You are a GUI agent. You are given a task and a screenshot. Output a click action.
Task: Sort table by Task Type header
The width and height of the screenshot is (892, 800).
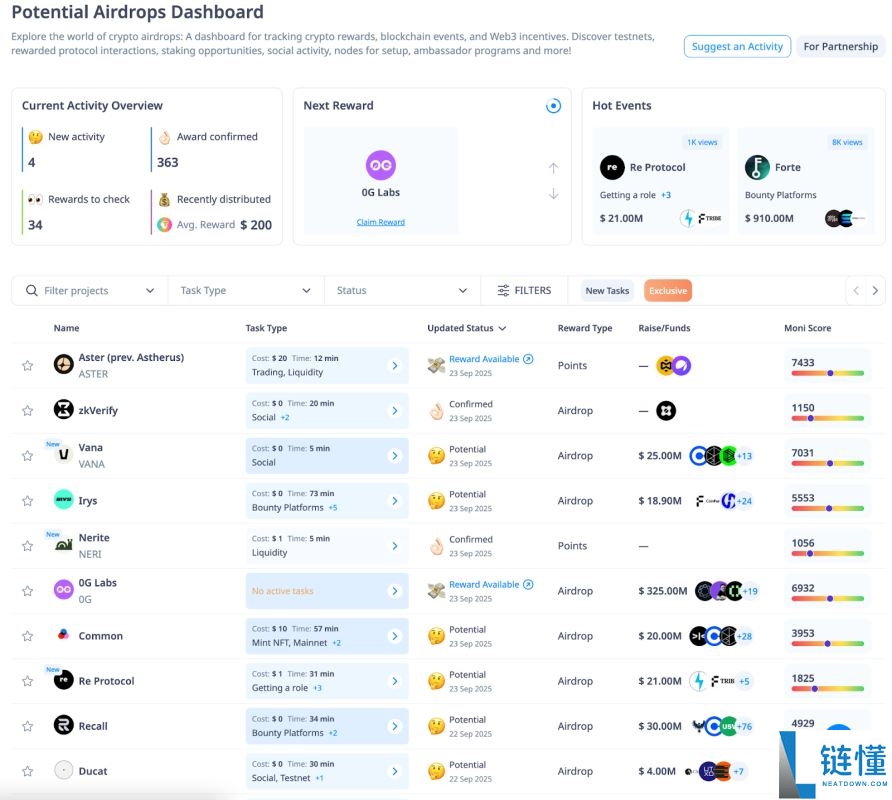coord(266,328)
